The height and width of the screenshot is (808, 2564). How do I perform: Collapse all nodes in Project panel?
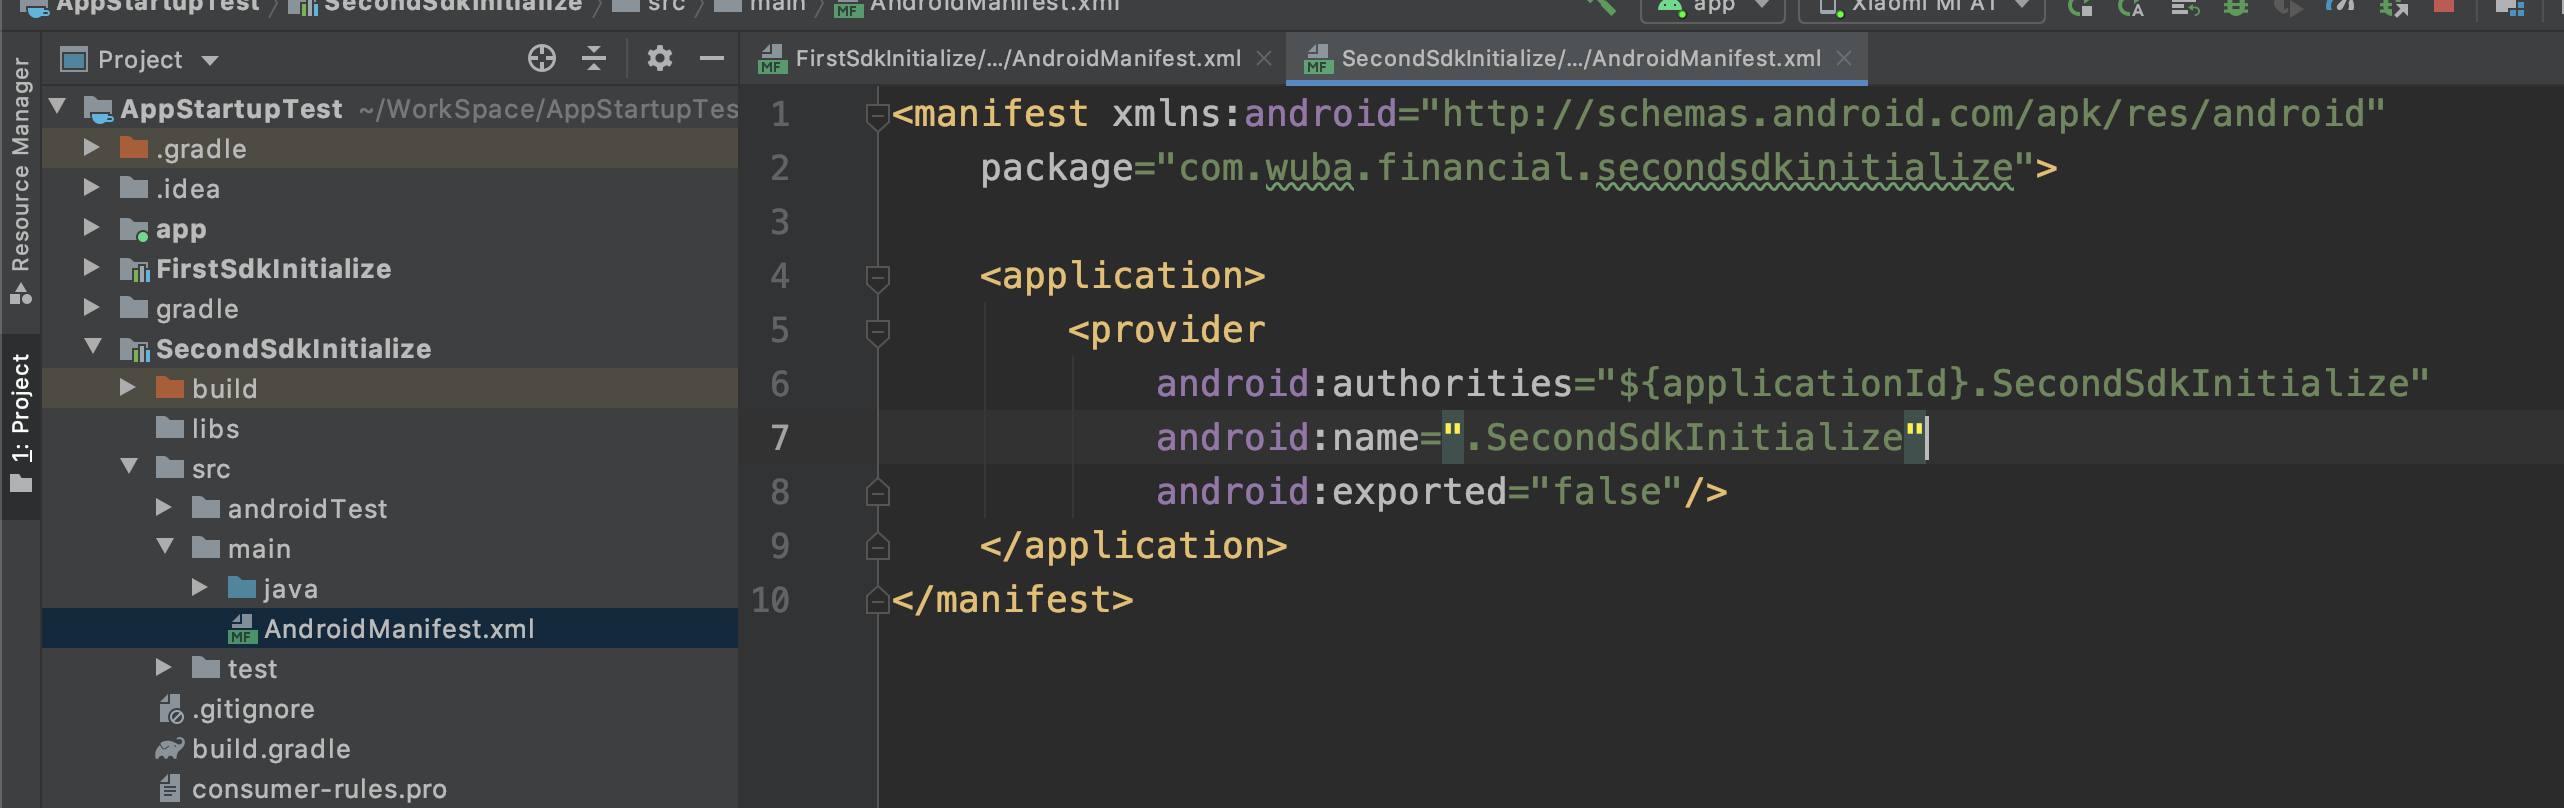pyautogui.click(x=594, y=59)
